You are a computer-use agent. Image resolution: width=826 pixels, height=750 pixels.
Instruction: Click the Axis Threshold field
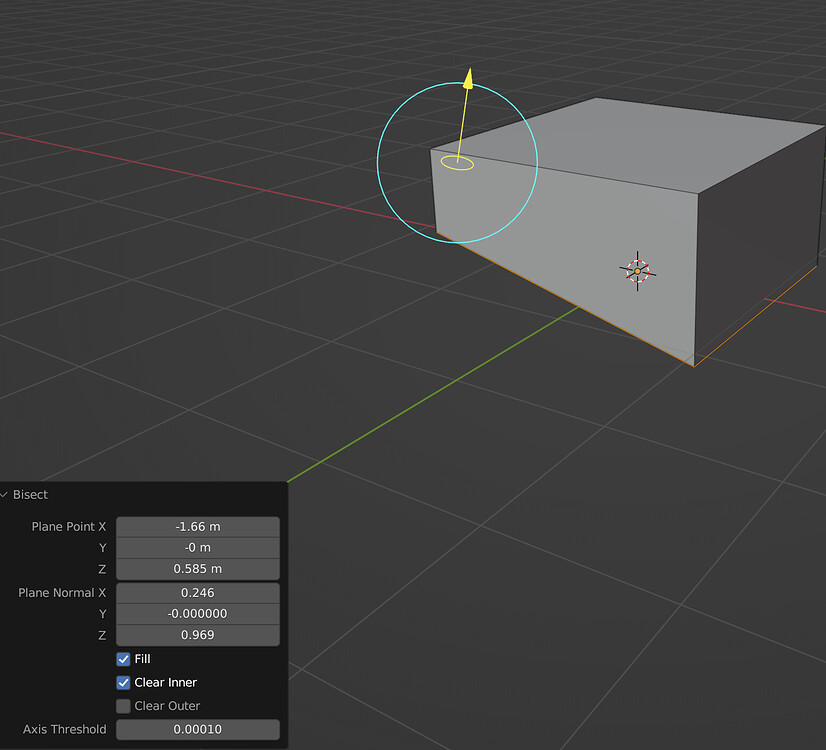(x=197, y=729)
